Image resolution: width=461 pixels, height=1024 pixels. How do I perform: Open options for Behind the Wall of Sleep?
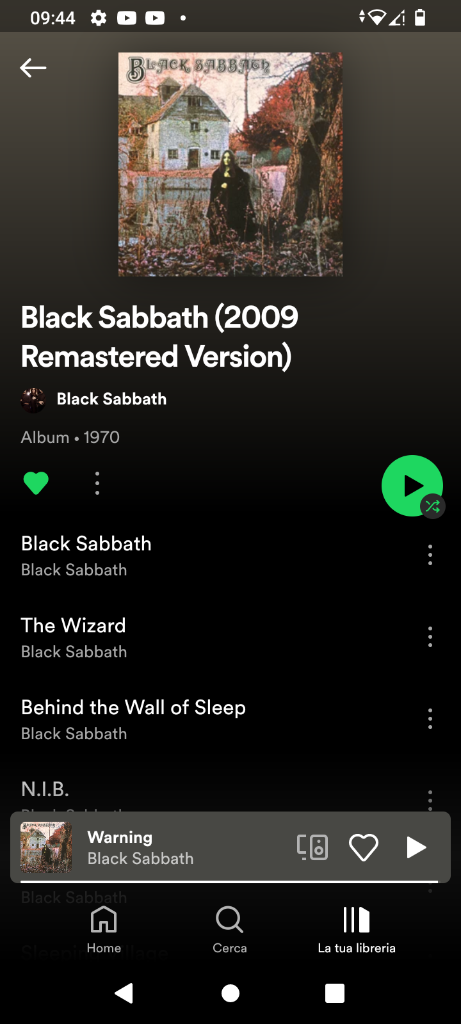430,718
